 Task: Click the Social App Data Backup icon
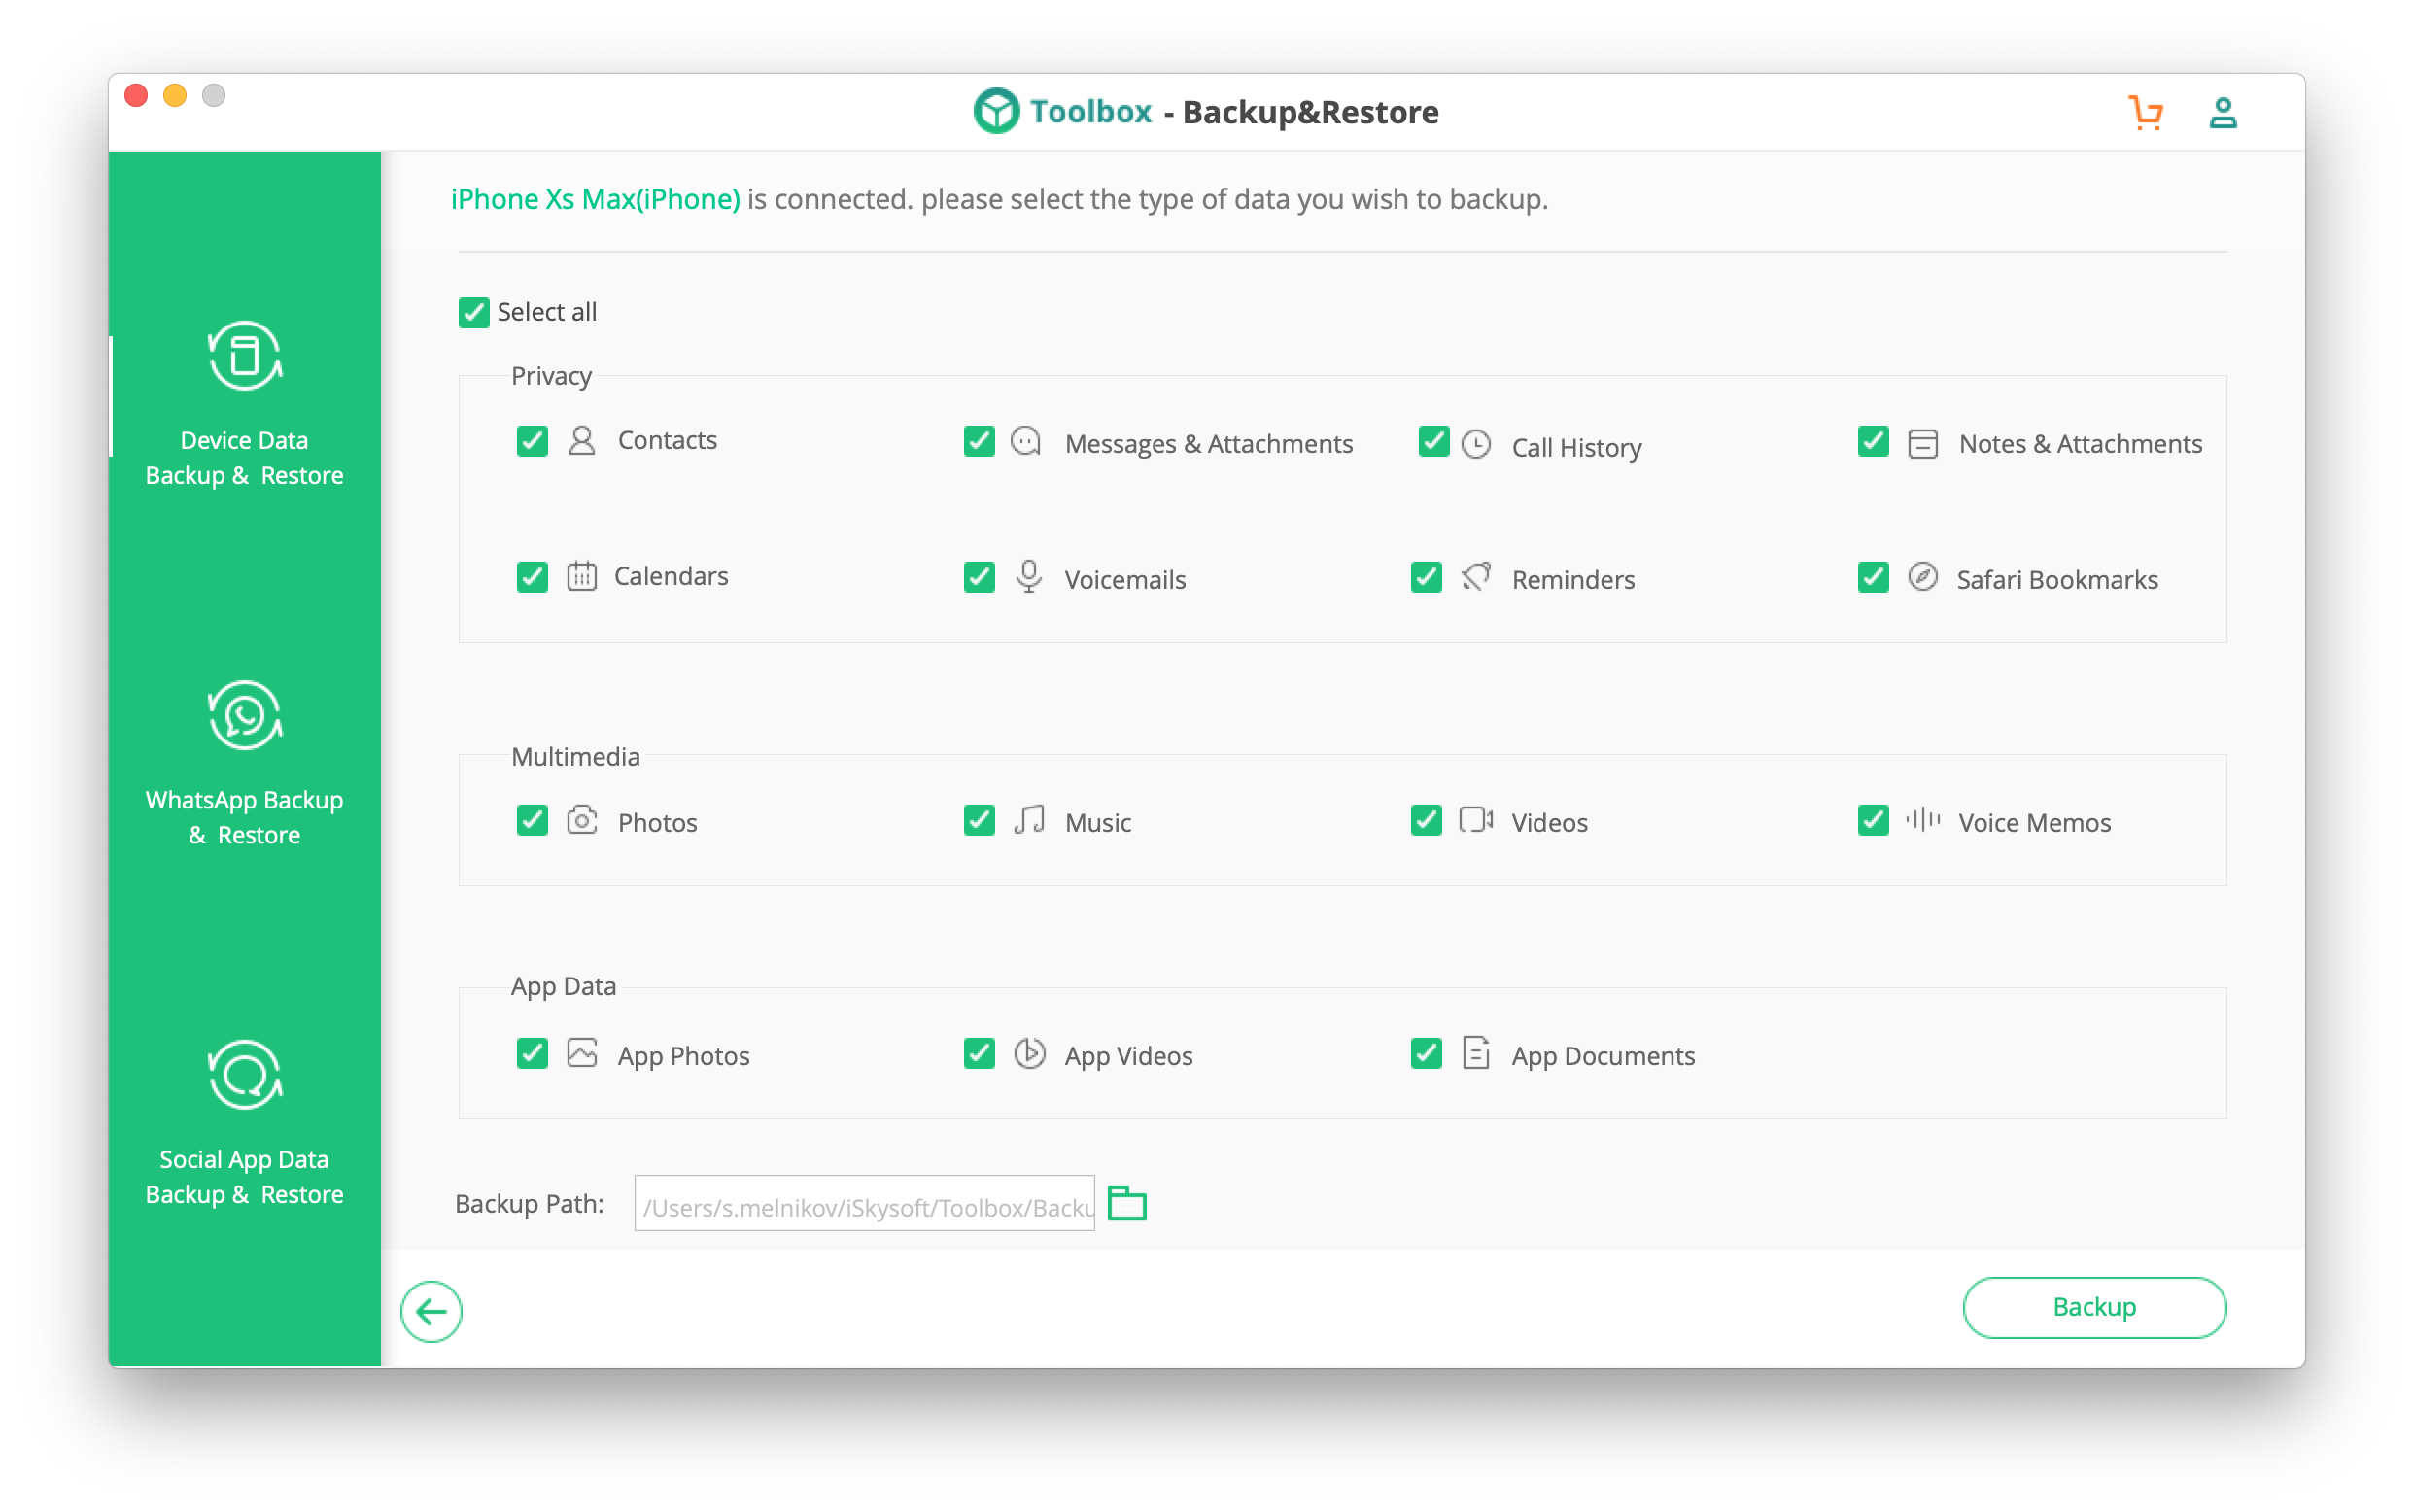click(245, 1075)
